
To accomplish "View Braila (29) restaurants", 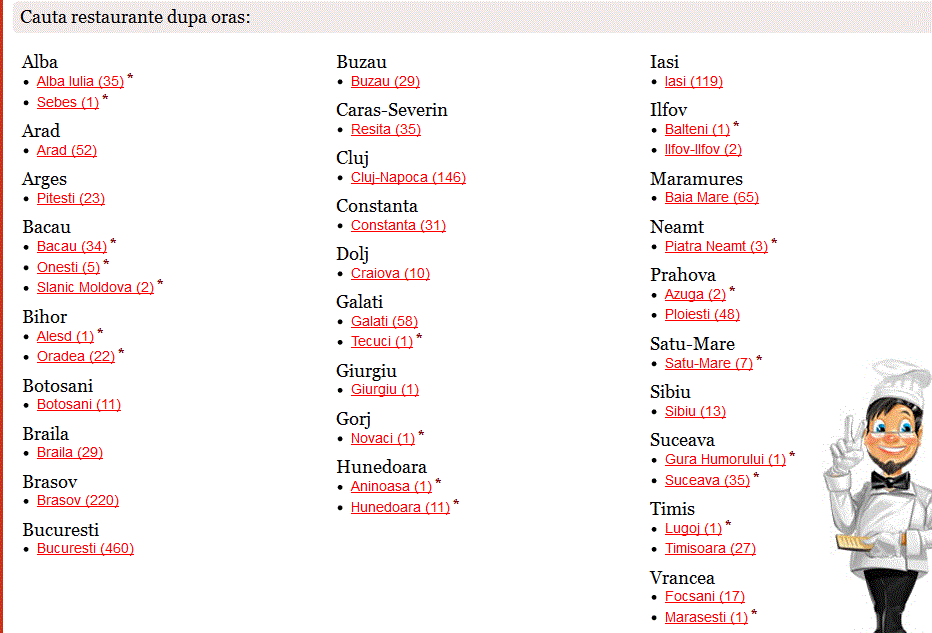I will click(70, 453).
